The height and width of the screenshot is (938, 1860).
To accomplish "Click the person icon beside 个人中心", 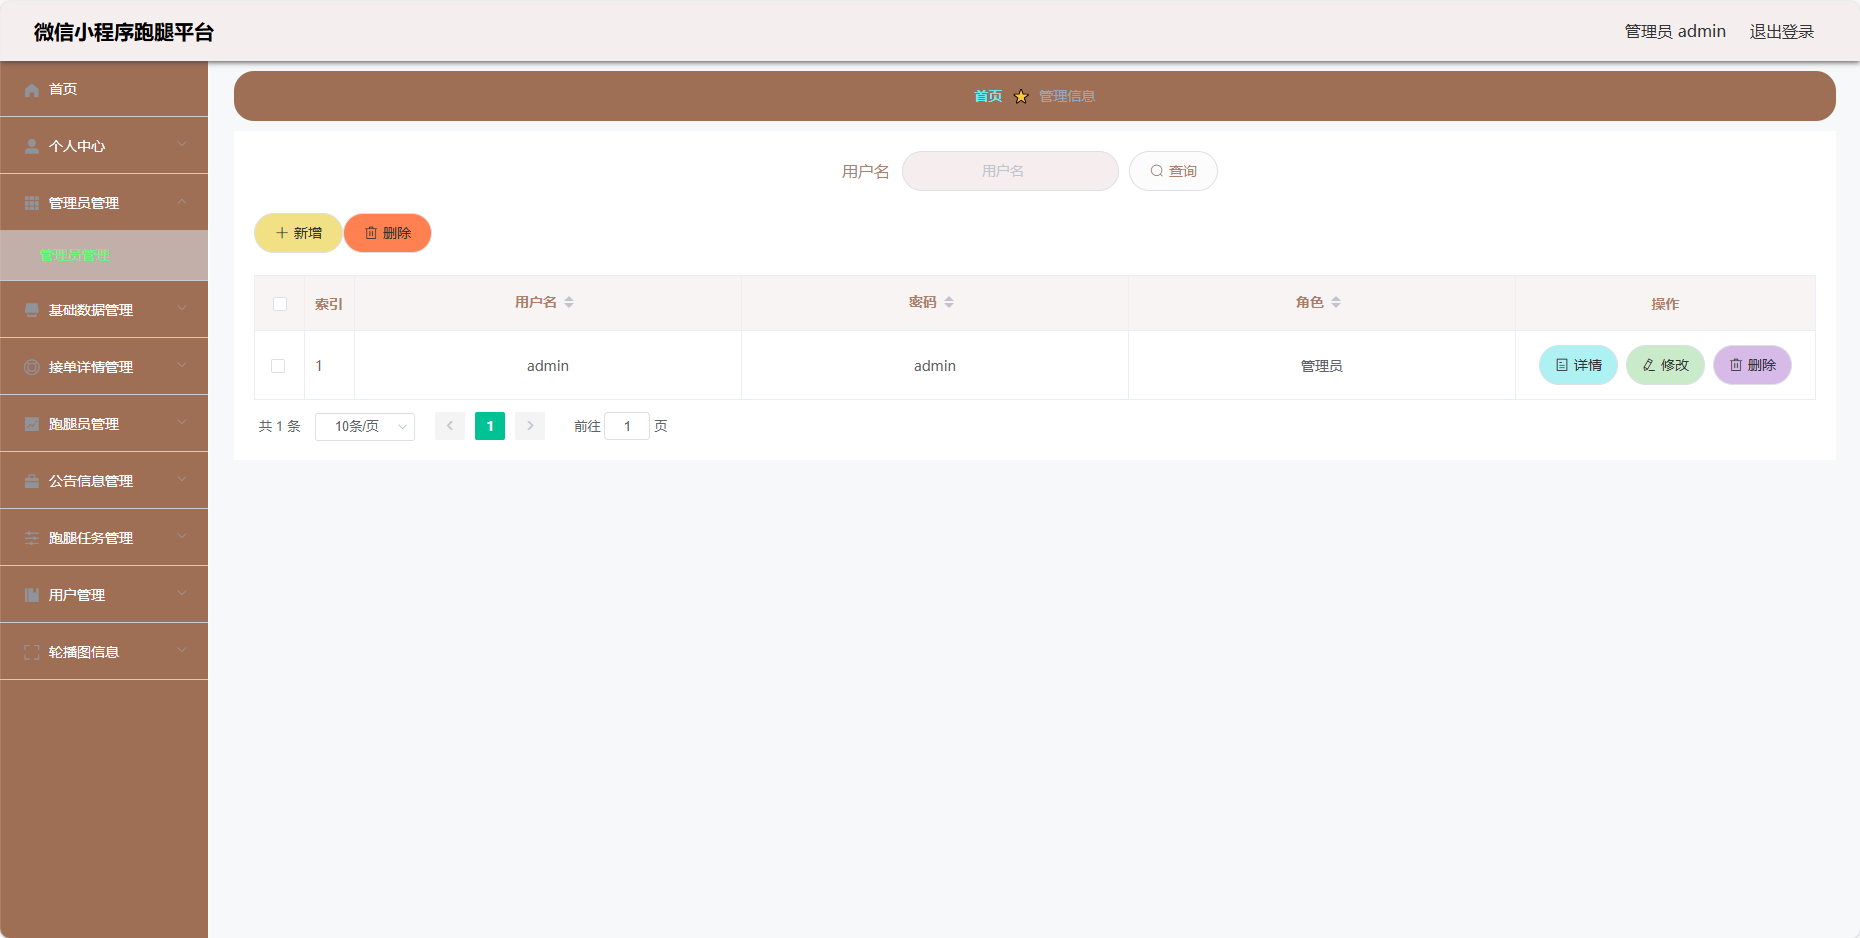I will click(x=32, y=146).
